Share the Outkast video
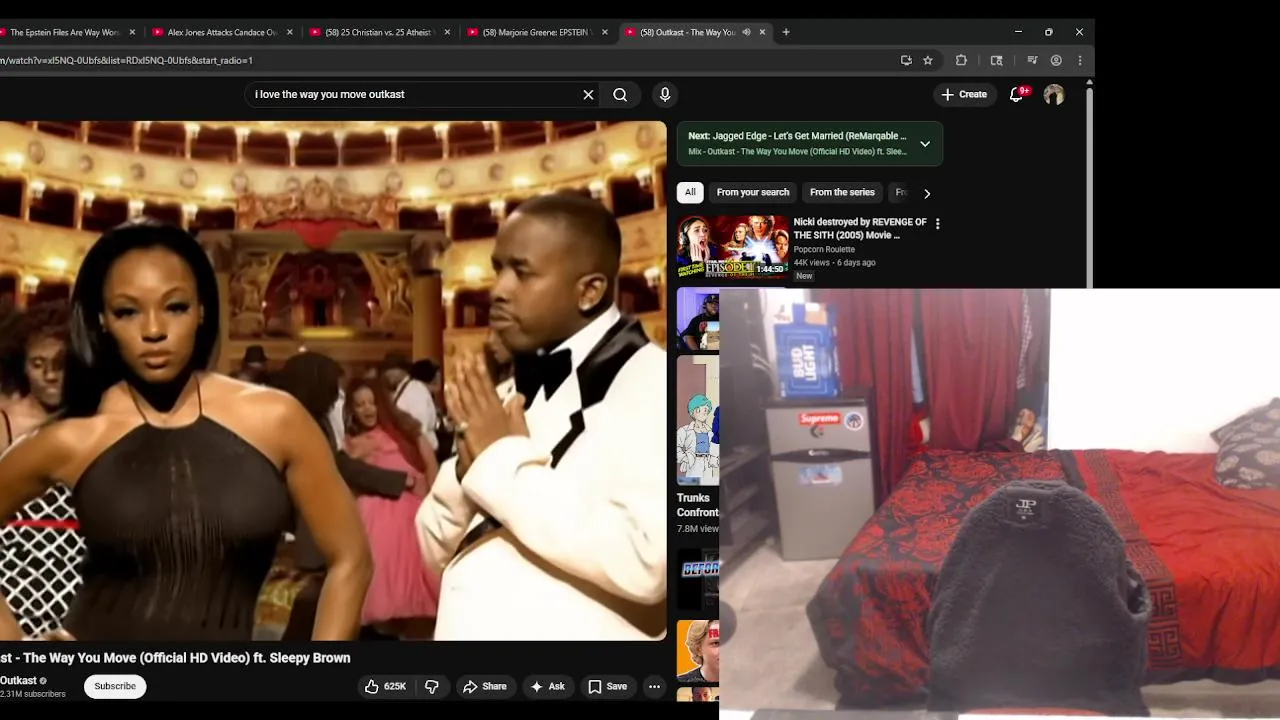1280x720 pixels. (x=485, y=686)
